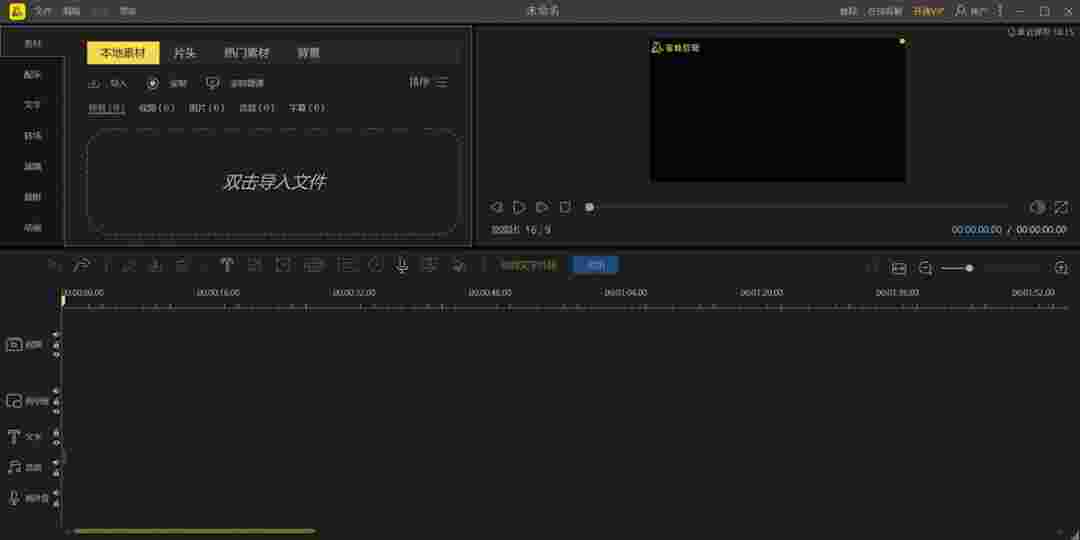Open the 动画 section in the sidebar
The width and height of the screenshot is (1080, 540).
pyautogui.click(x=32, y=227)
